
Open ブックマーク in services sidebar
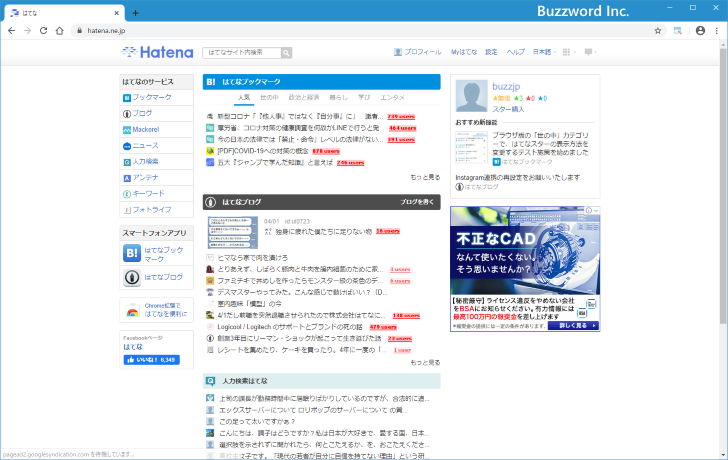[x=156, y=97]
